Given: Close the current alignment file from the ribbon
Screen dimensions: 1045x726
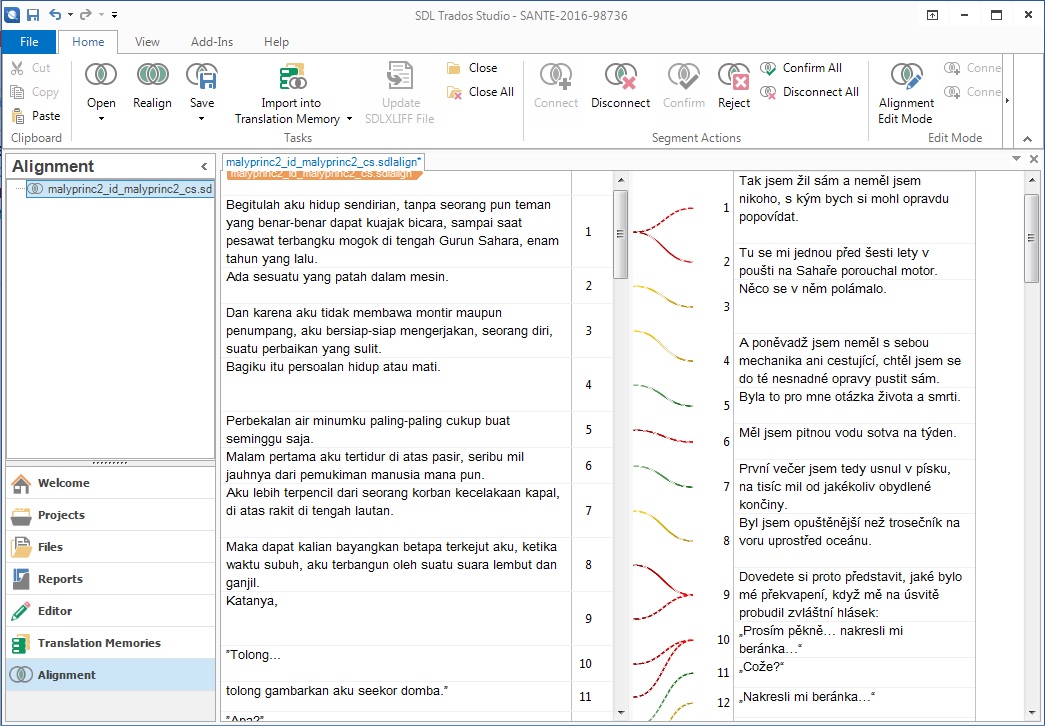Looking at the screenshot, I should point(473,68).
